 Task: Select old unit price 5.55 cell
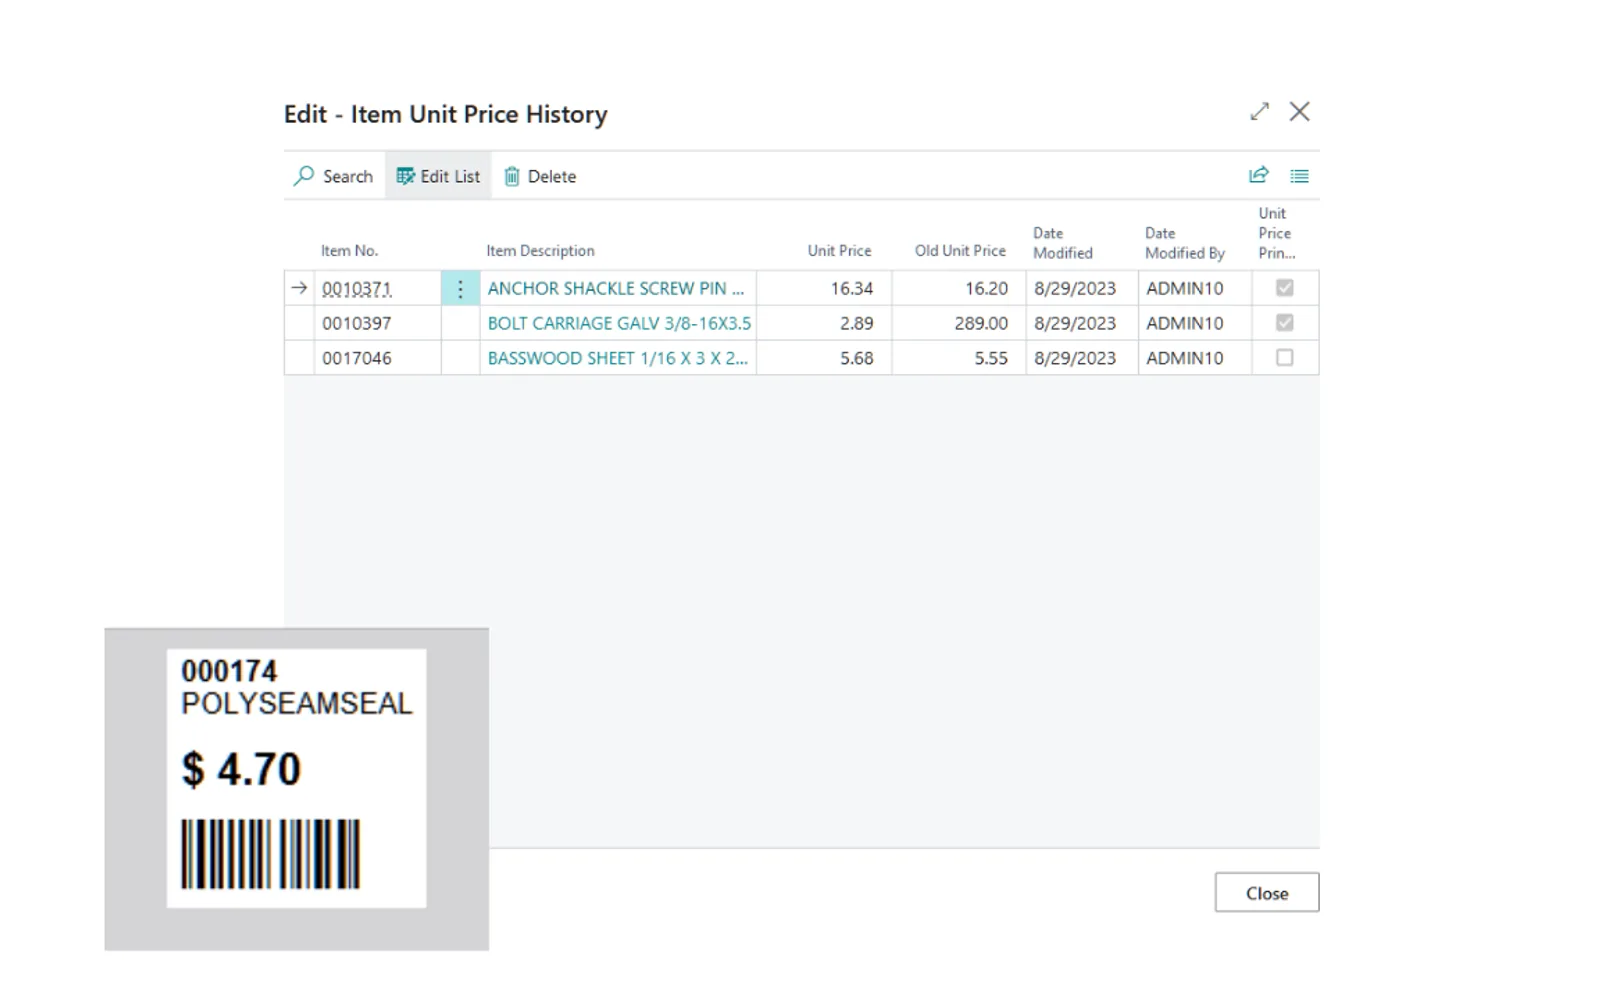point(959,358)
